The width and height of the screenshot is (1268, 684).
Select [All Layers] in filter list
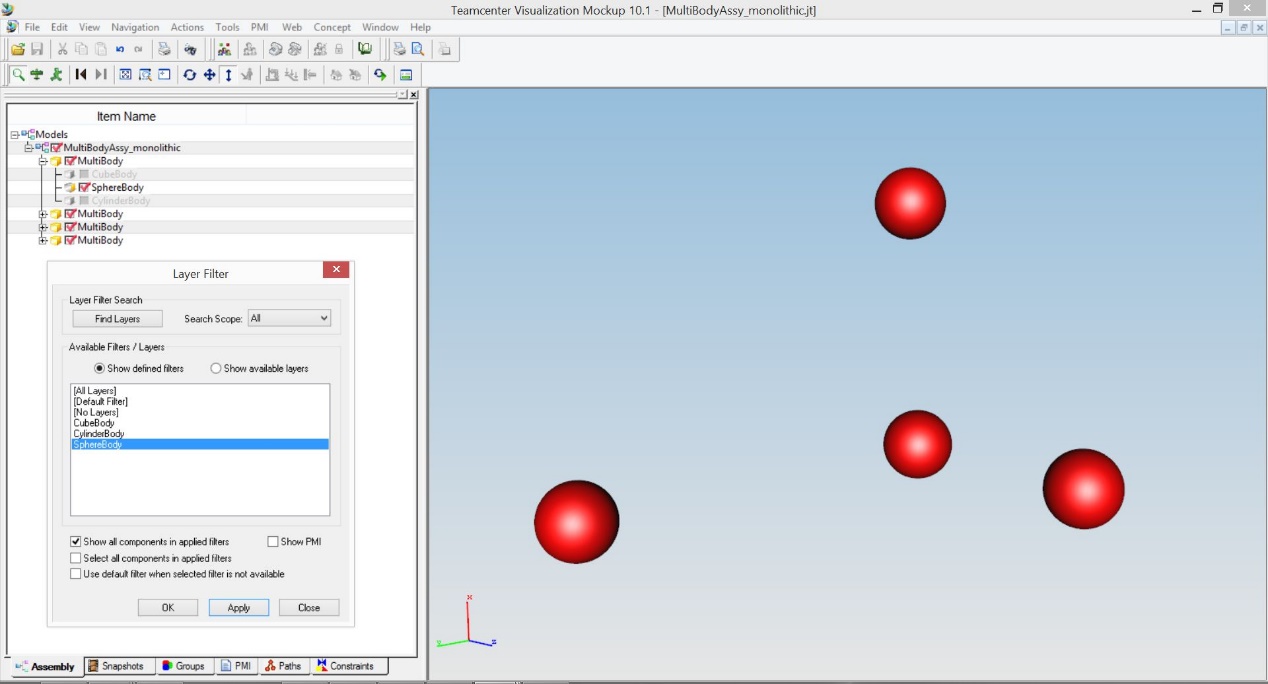200,391
